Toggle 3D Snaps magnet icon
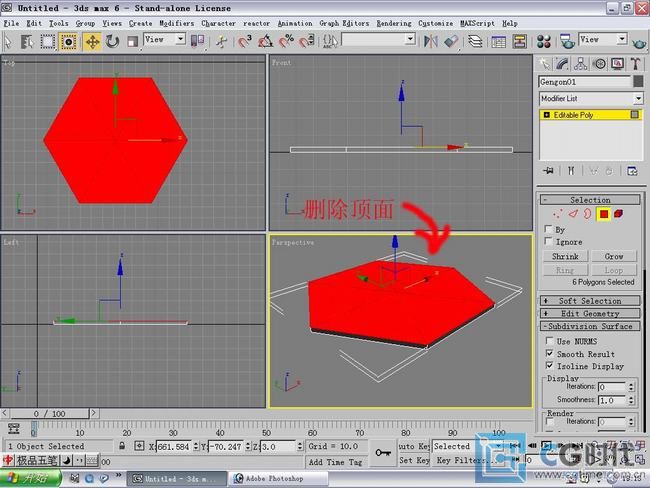The image size is (650, 488). point(245,41)
